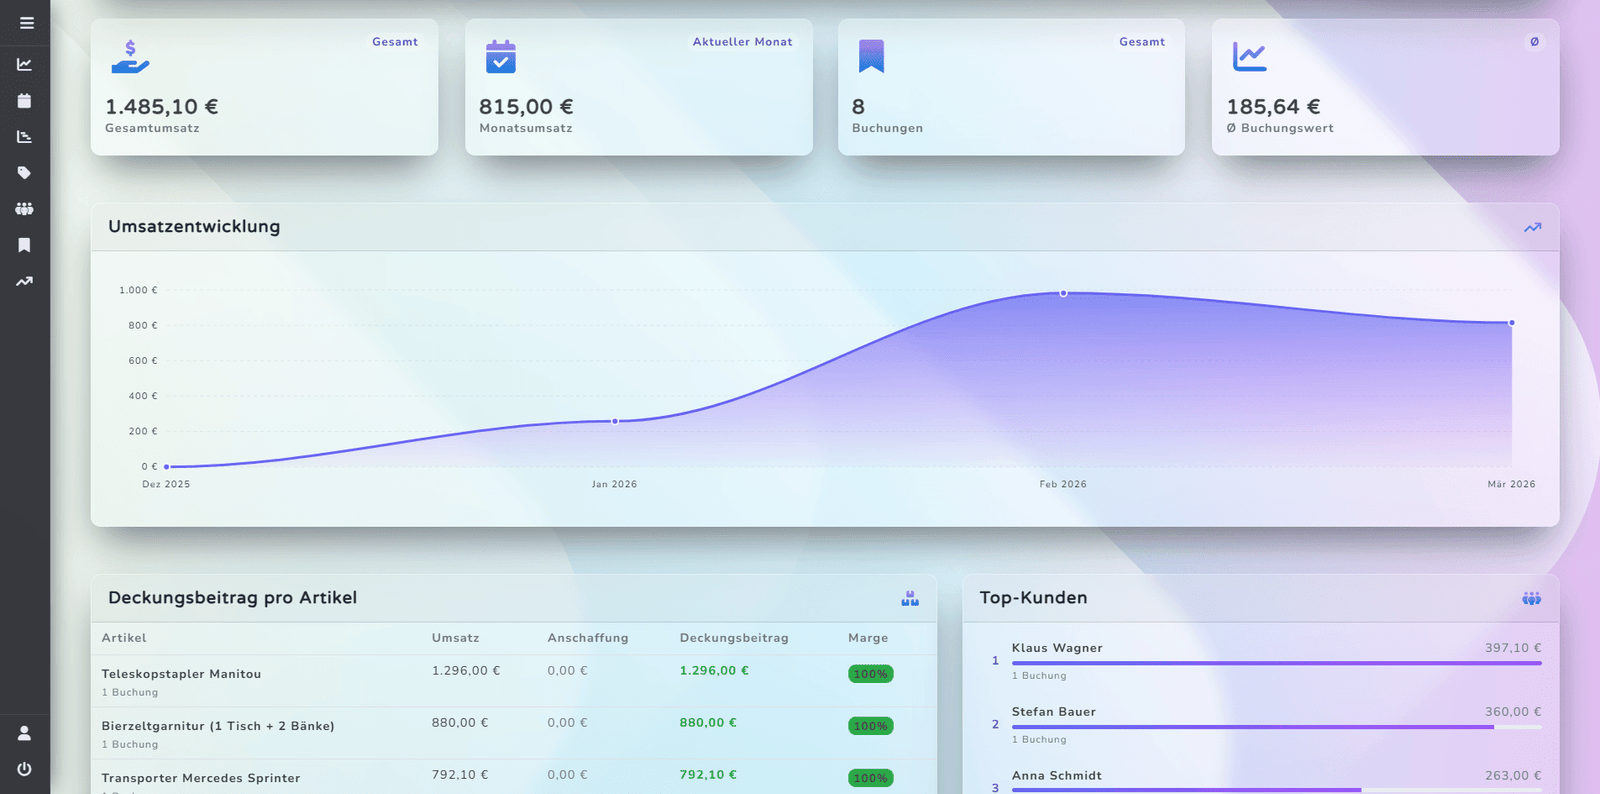Image resolution: width=1600 pixels, height=794 pixels.
Task: Open the customers group sidebar icon
Action: click(24, 209)
